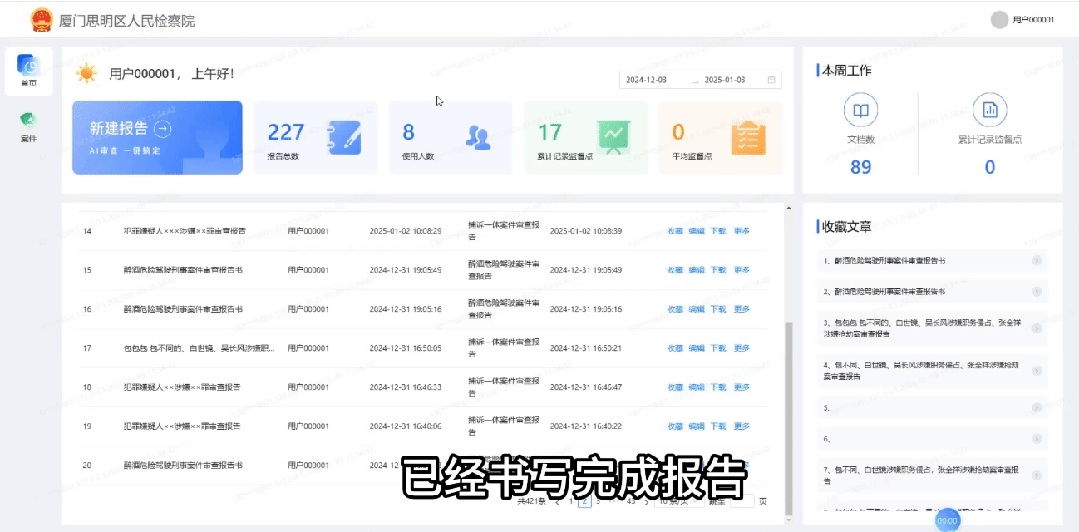Click the report table vertical scrollbar thumb
The height and width of the screenshot is (532, 1079).
click(x=789, y=416)
